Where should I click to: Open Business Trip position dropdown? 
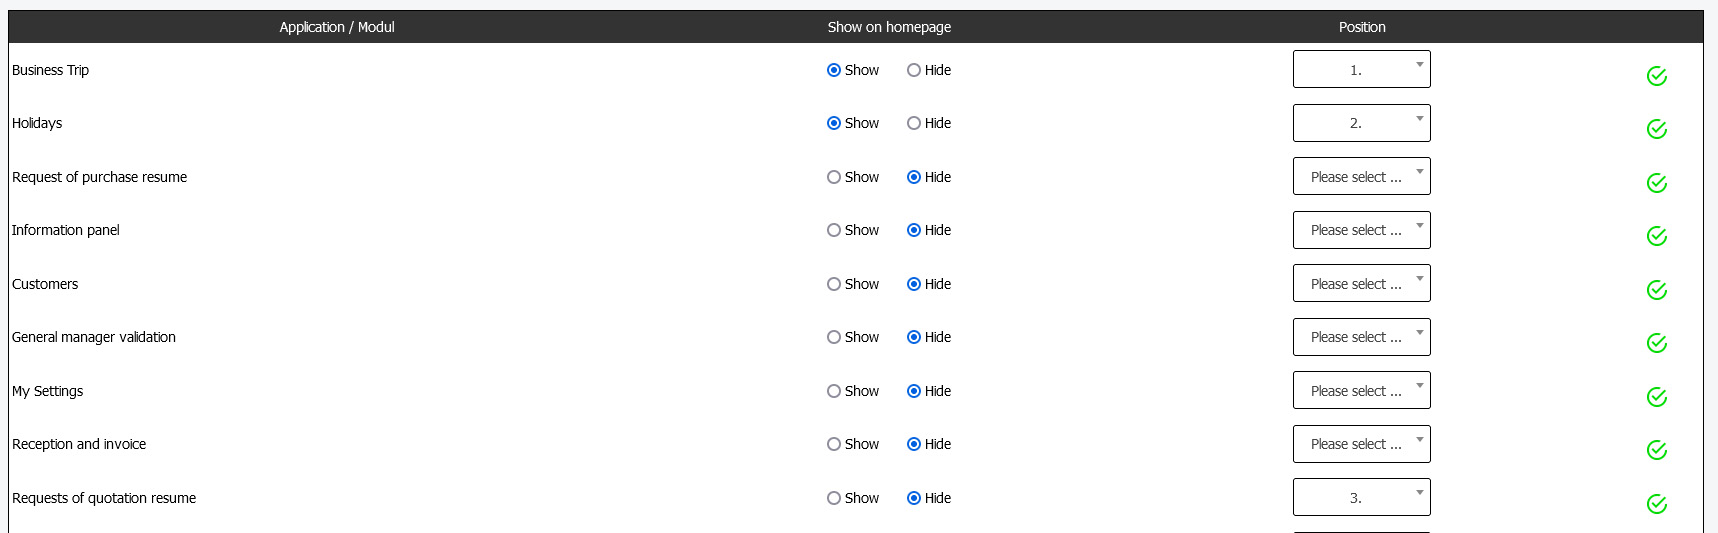[x=1361, y=70]
